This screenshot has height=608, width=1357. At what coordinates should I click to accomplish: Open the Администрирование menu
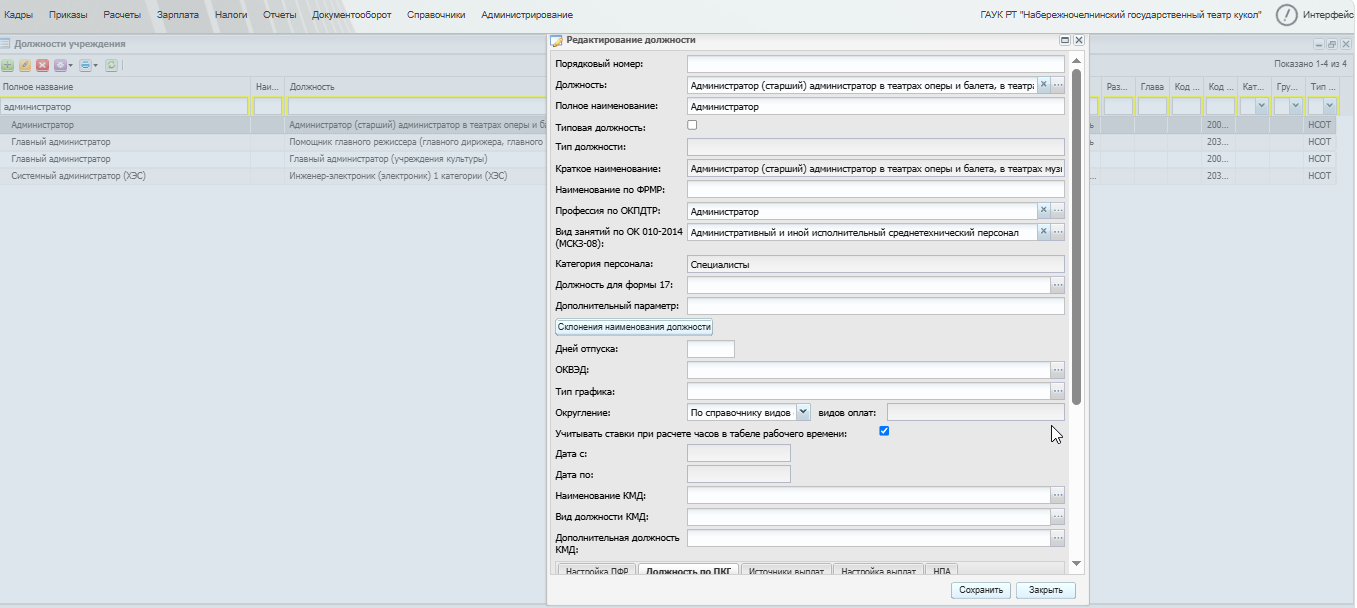527,15
